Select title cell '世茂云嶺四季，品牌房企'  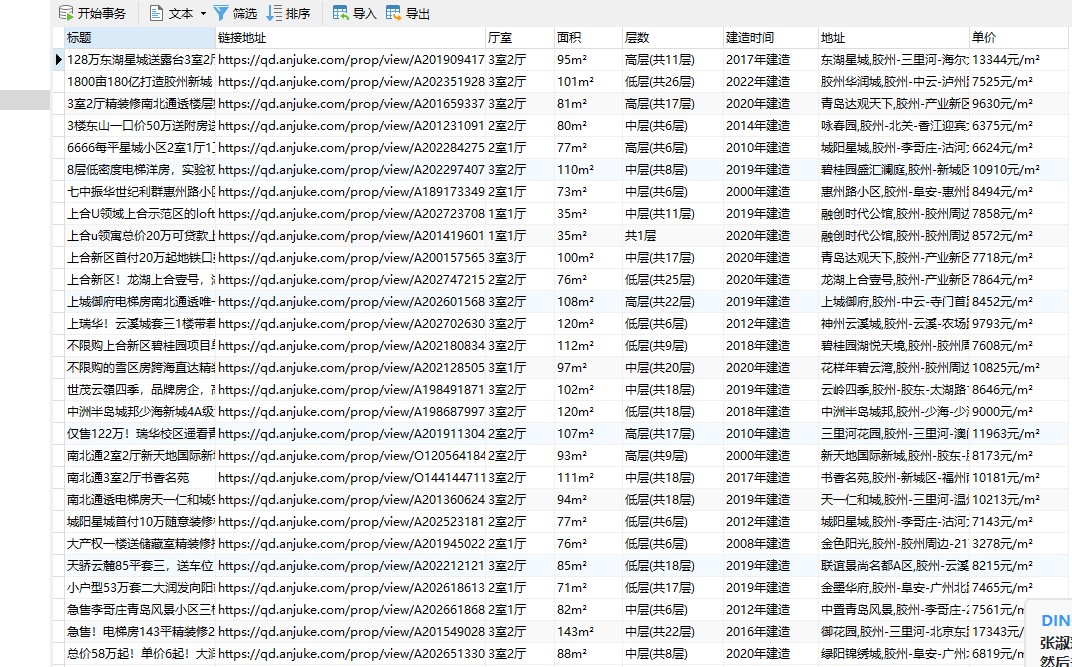[x=140, y=390]
